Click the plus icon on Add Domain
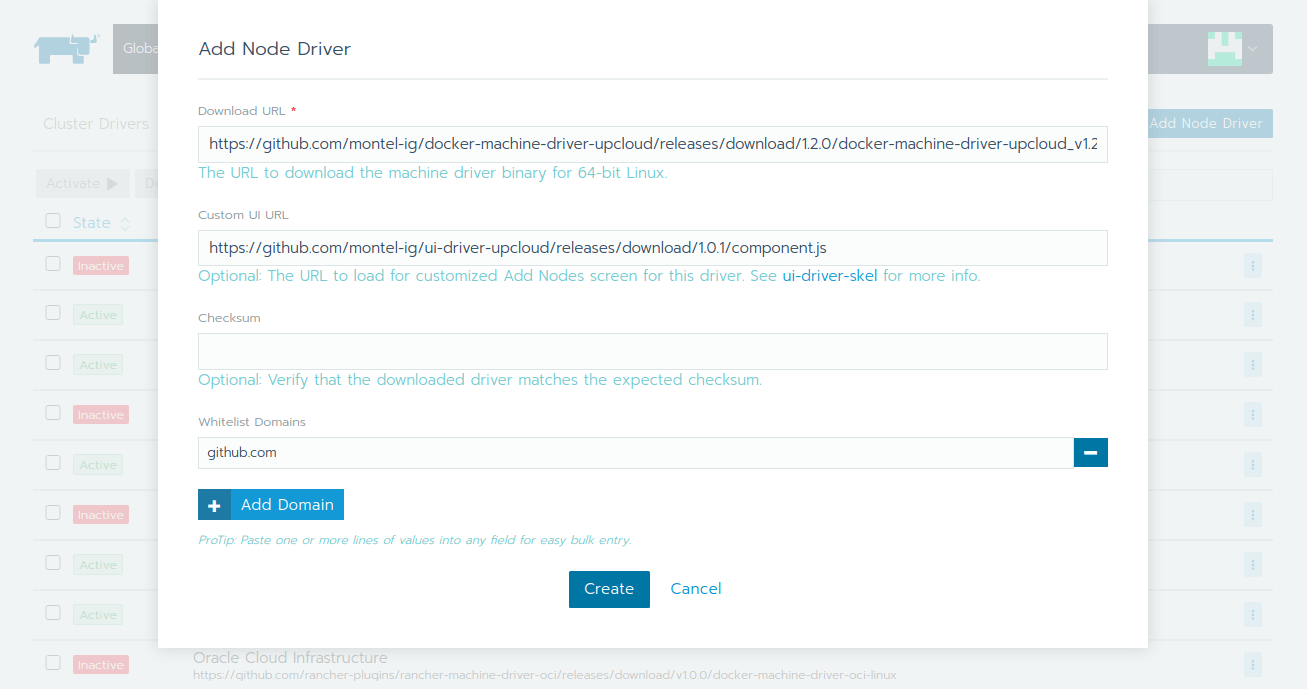 coord(214,504)
